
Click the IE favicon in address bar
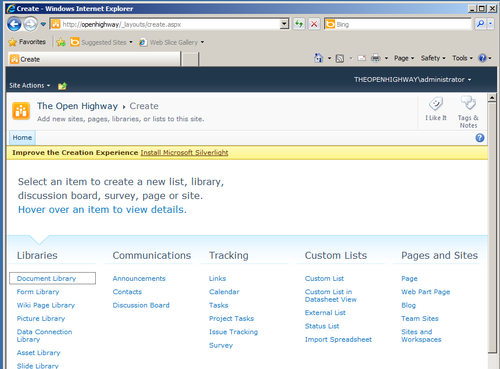pyautogui.click(x=56, y=24)
